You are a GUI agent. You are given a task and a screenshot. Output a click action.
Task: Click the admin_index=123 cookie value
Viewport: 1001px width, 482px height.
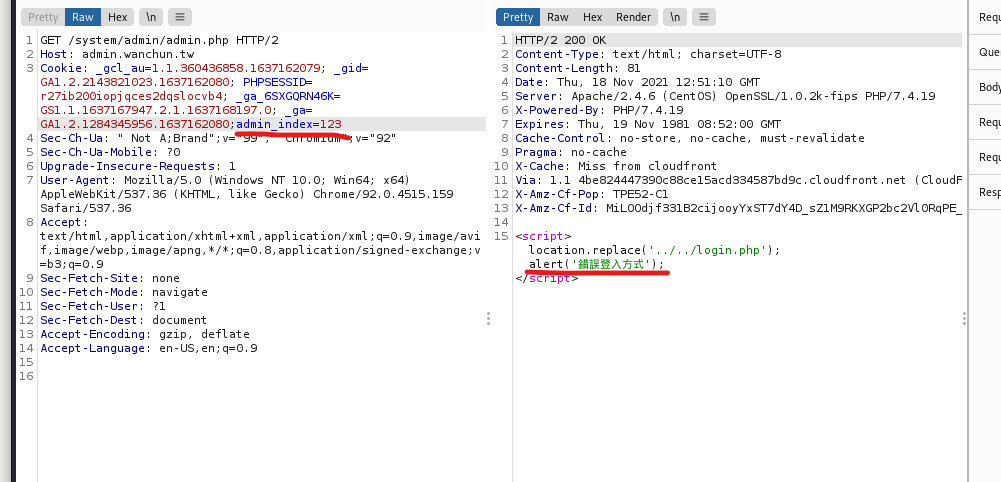(x=289, y=124)
